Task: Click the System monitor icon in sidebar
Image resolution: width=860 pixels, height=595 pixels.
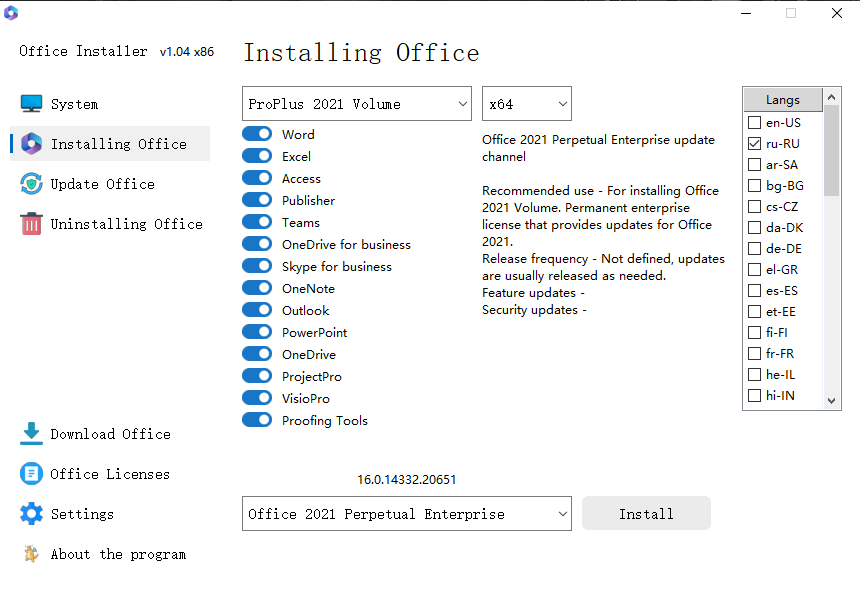Action: [x=29, y=103]
